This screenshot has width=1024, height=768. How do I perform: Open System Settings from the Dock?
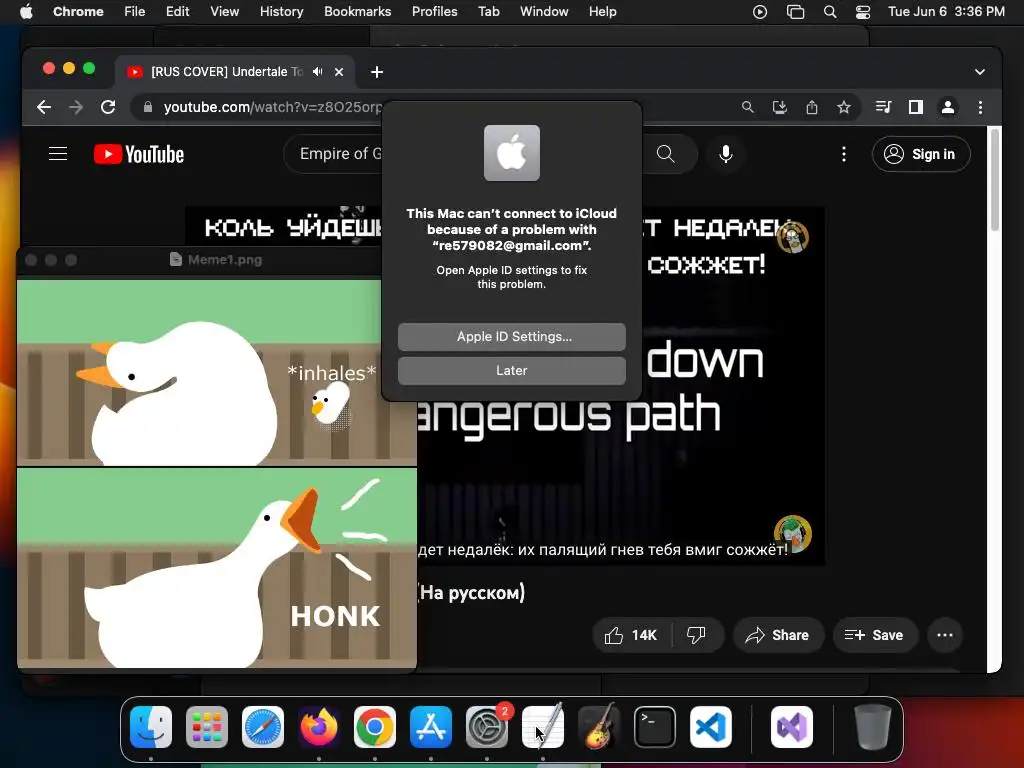(x=487, y=727)
